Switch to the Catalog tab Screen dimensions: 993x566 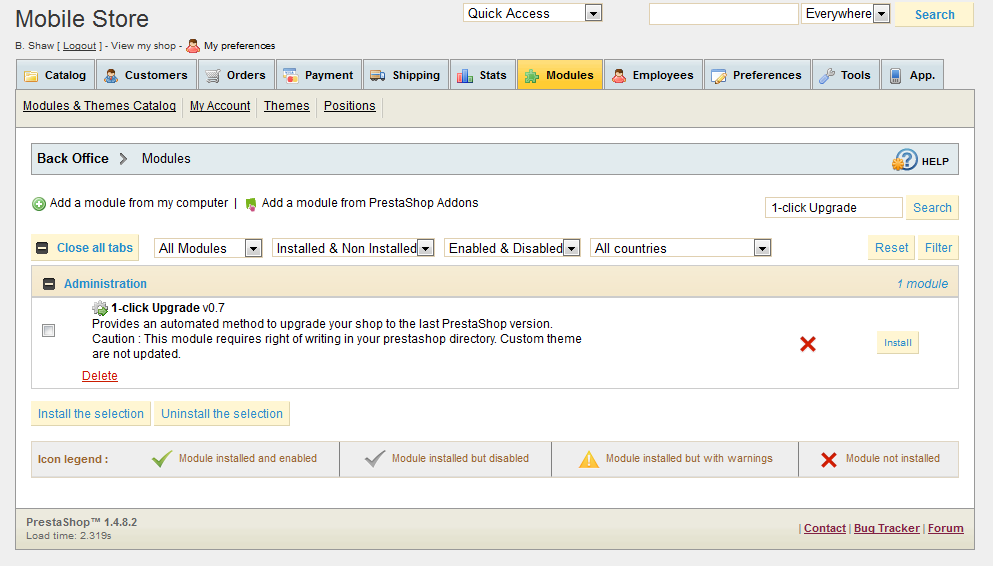click(x=56, y=75)
